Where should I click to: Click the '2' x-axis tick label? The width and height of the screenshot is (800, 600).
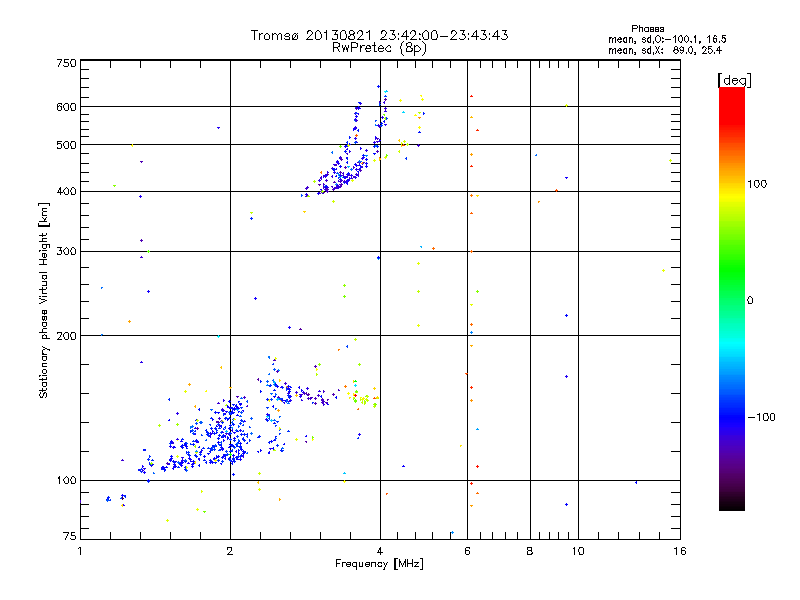coord(230,551)
